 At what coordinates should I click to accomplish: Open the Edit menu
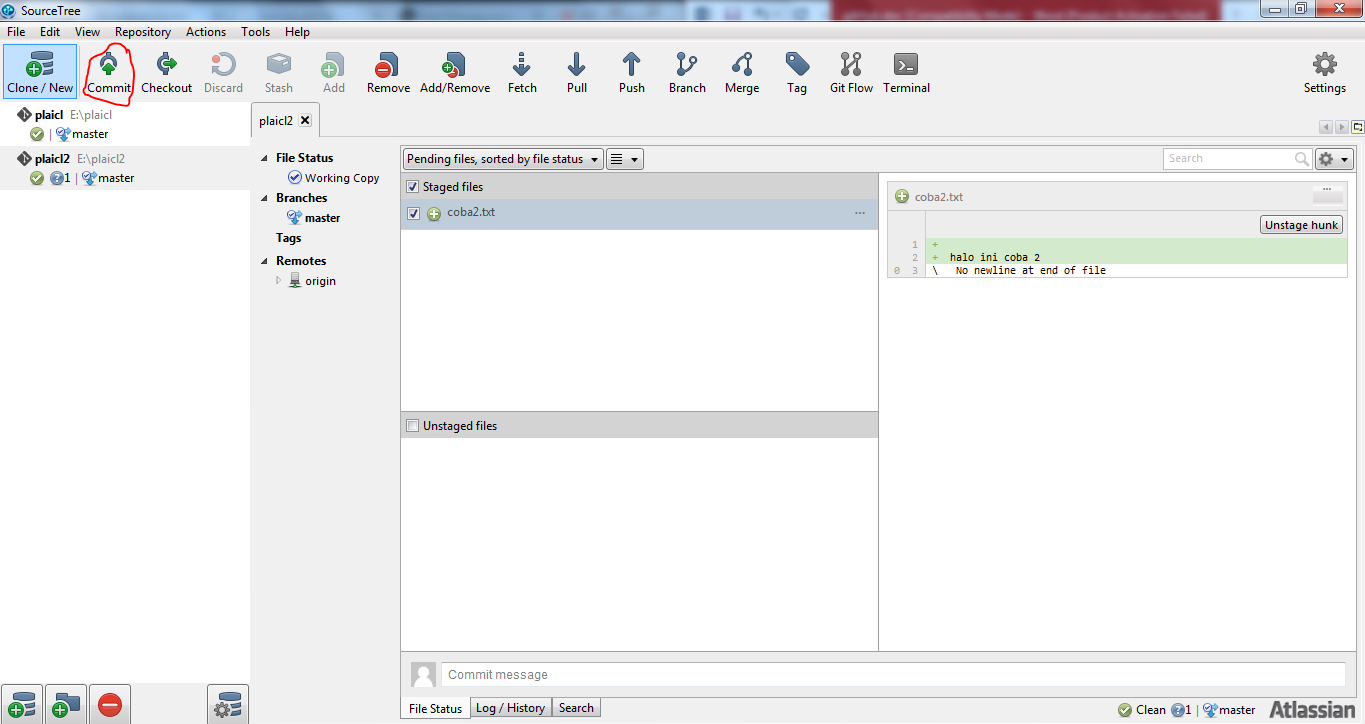50,32
